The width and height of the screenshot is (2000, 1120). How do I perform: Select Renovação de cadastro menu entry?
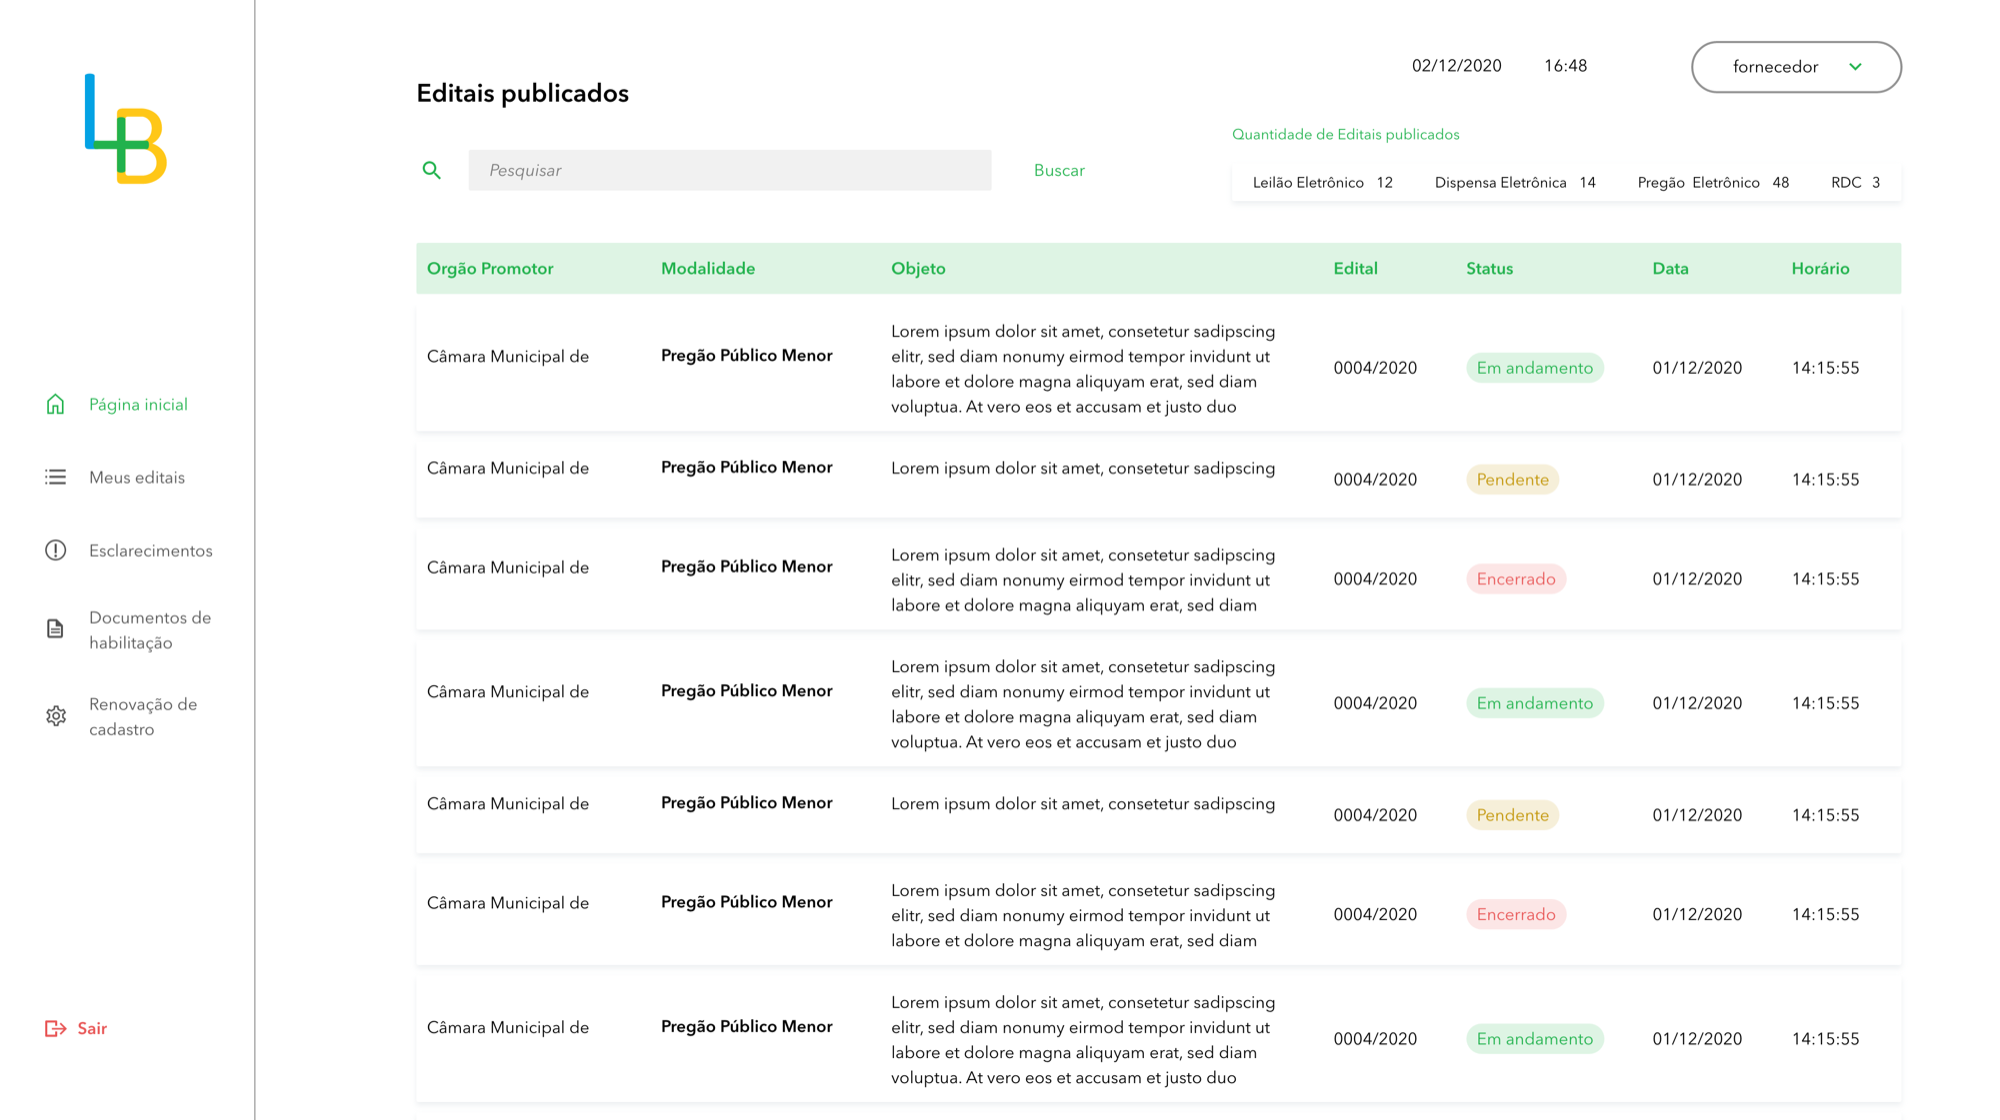[143, 716]
